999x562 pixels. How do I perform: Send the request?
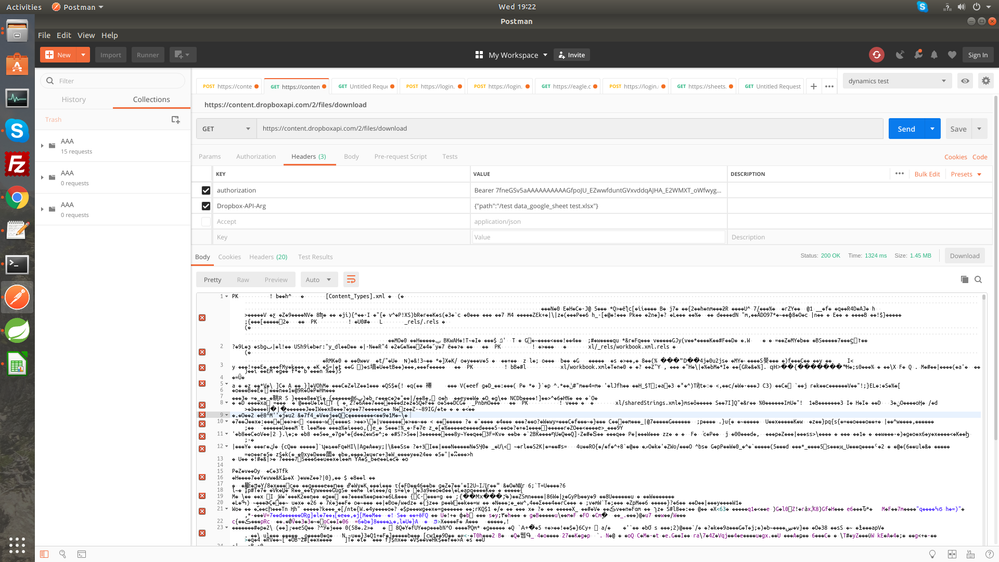pos(906,129)
